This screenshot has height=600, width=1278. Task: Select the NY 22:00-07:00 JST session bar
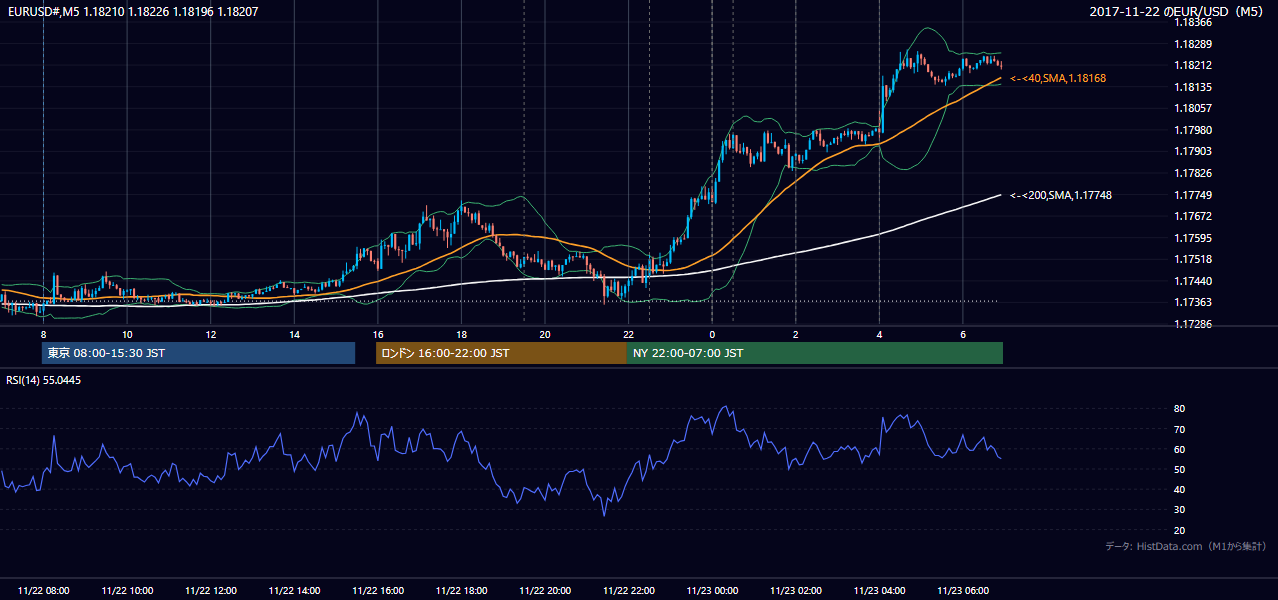815,353
